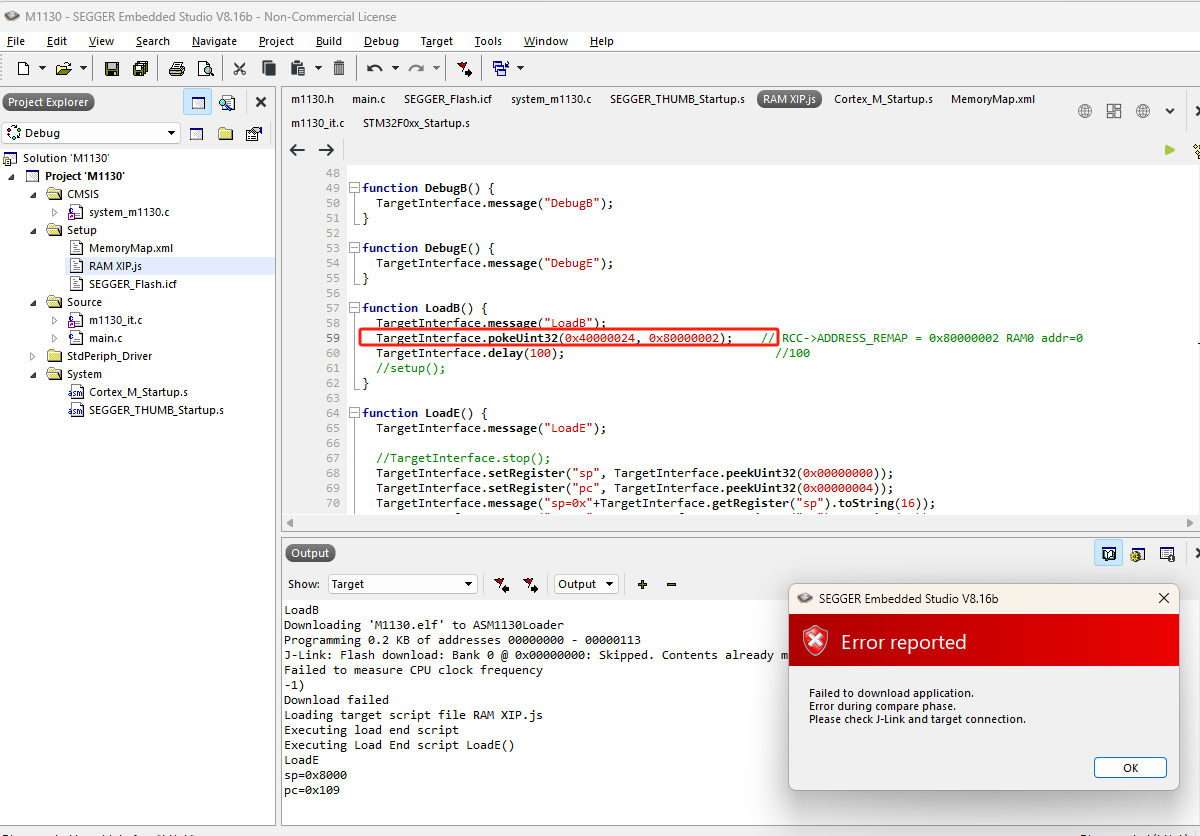The height and width of the screenshot is (836, 1200).
Task: Click the 'Failed to measure CPU clock frequency' line
Action: click(413, 670)
